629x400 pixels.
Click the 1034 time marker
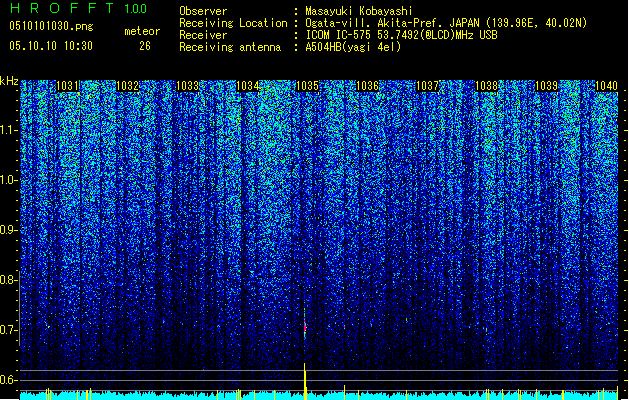(x=248, y=86)
